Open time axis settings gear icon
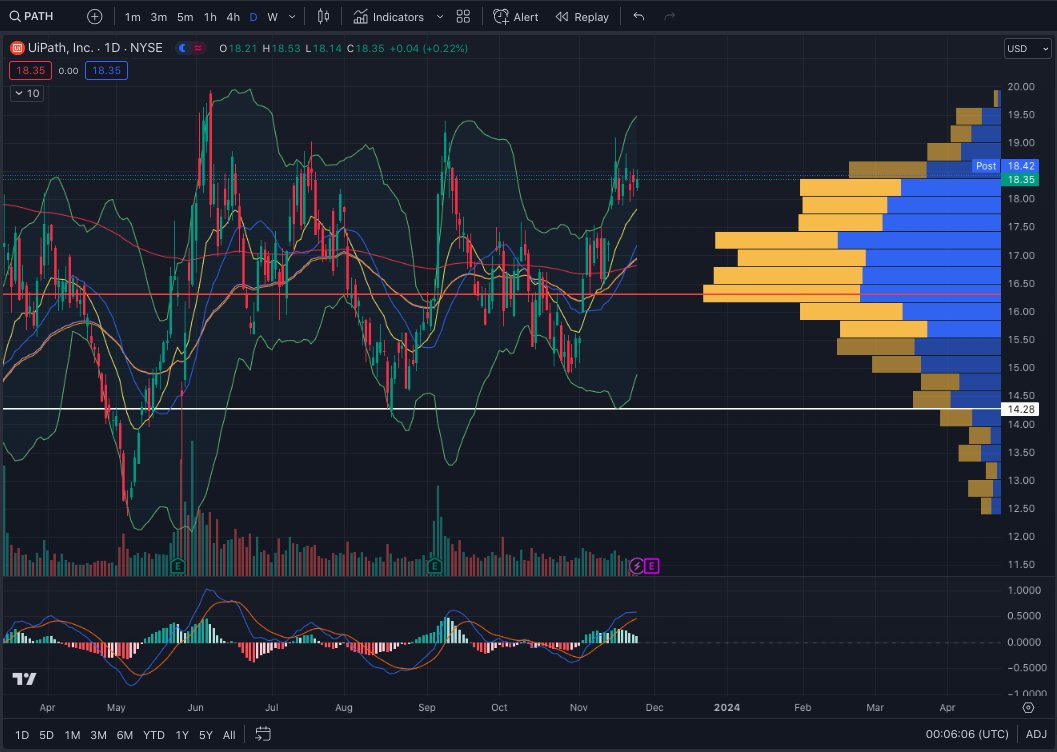The image size is (1057, 752). point(1028,708)
